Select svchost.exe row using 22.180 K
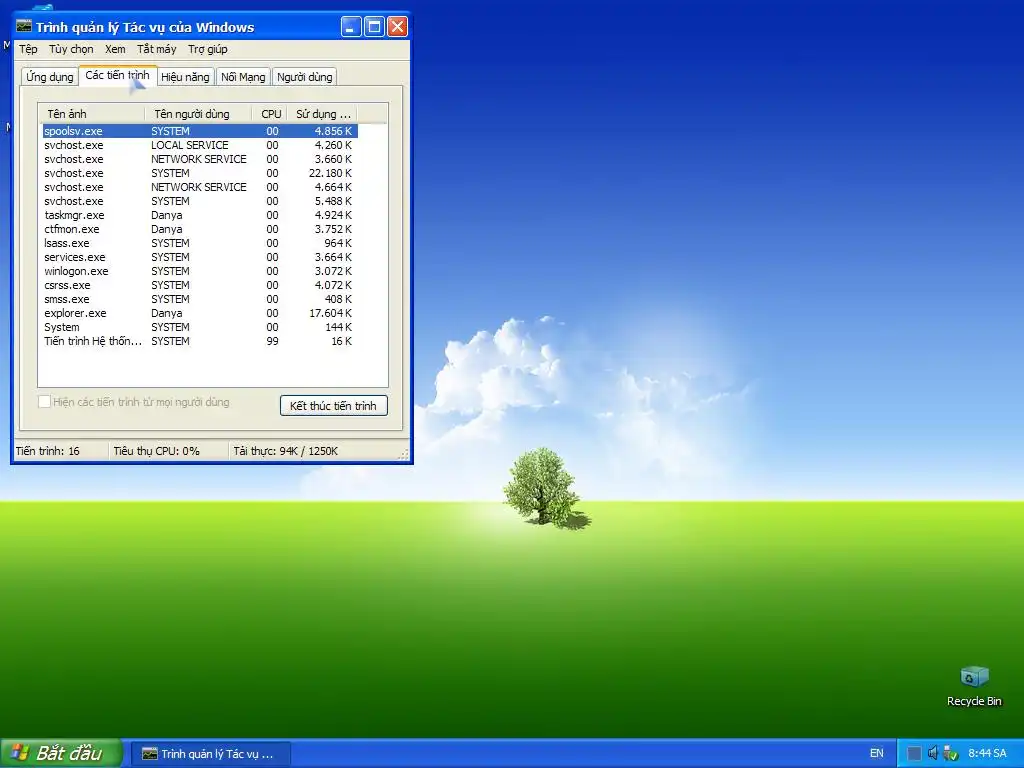 pos(199,173)
